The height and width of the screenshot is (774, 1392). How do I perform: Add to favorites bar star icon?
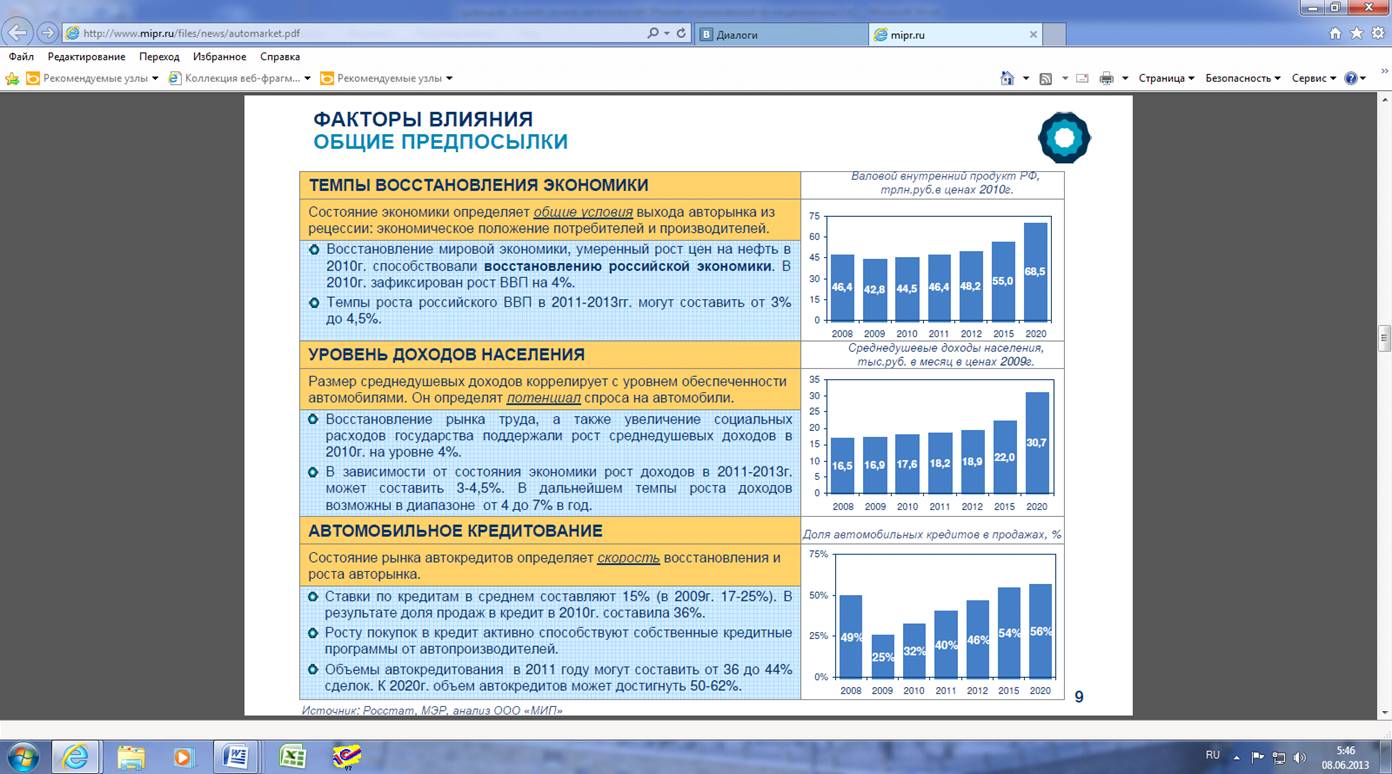pyautogui.click(x=12, y=78)
